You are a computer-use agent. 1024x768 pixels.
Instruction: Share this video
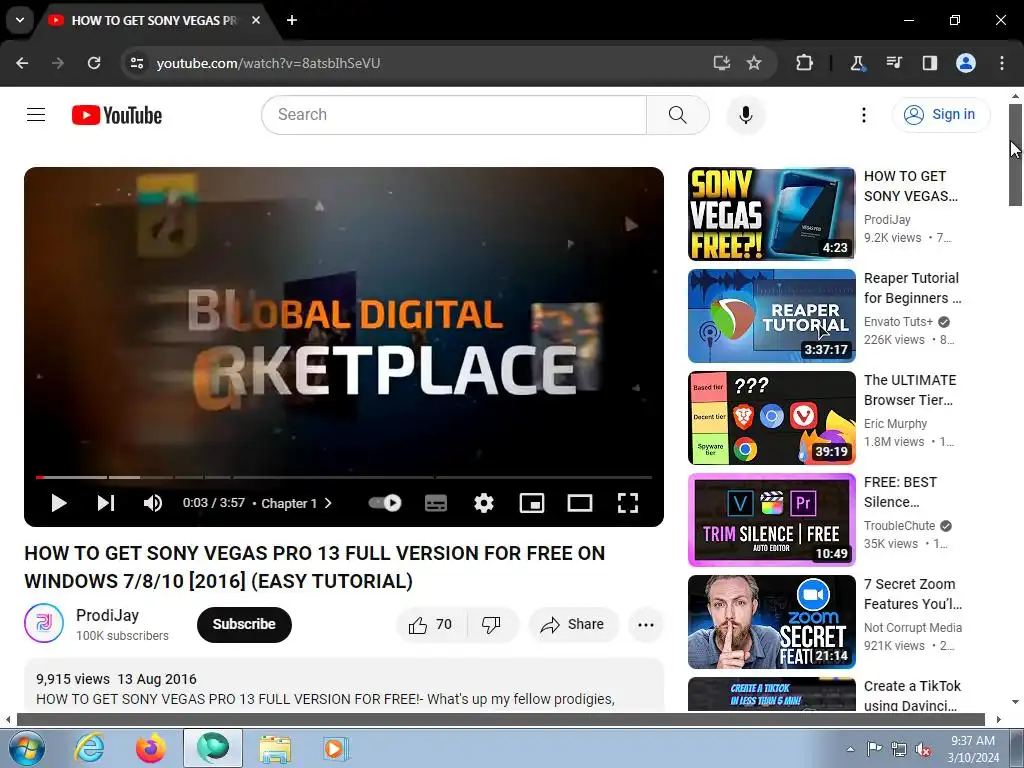tap(573, 624)
